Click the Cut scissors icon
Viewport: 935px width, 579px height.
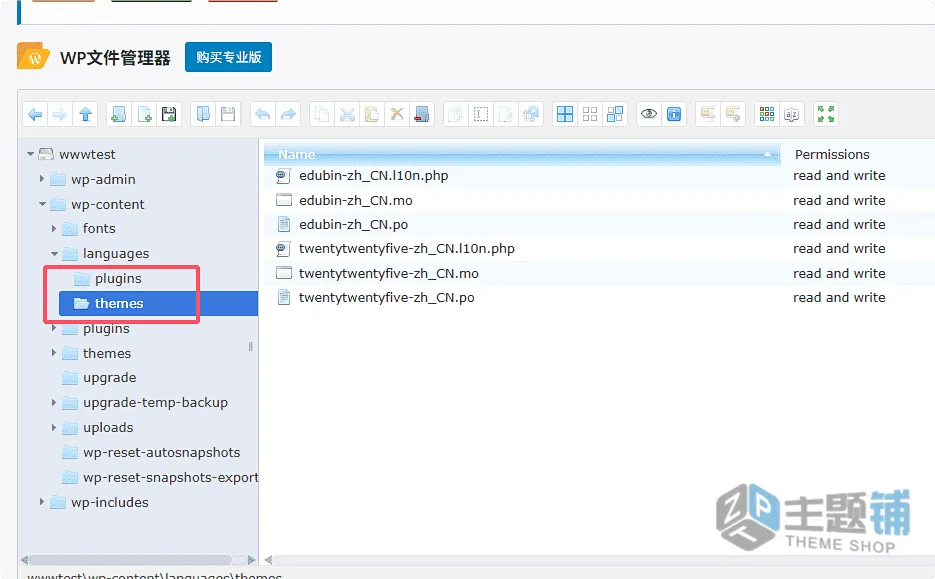tap(347, 114)
